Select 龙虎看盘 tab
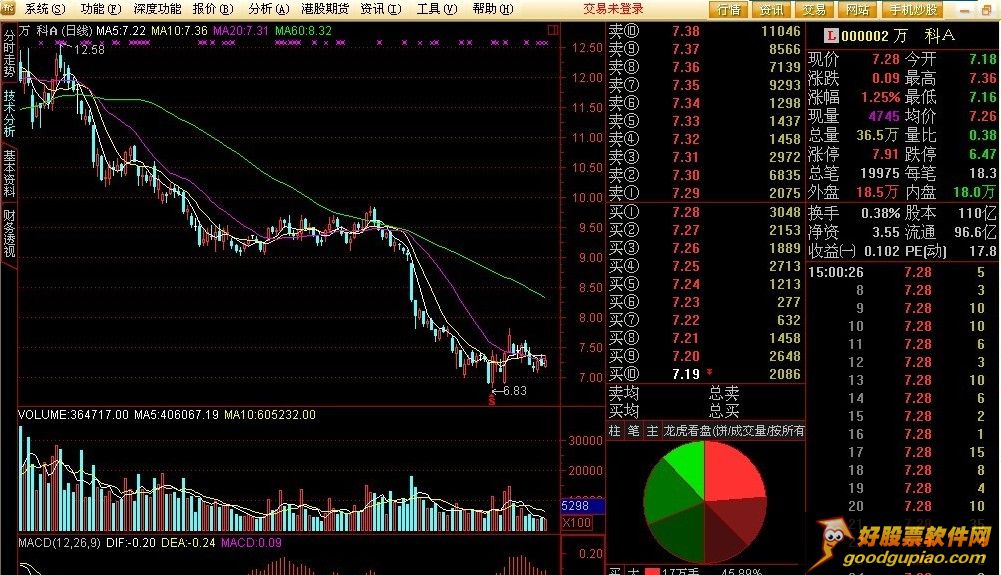The width and height of the screenshot is (1001, 575). click(734, 431)
